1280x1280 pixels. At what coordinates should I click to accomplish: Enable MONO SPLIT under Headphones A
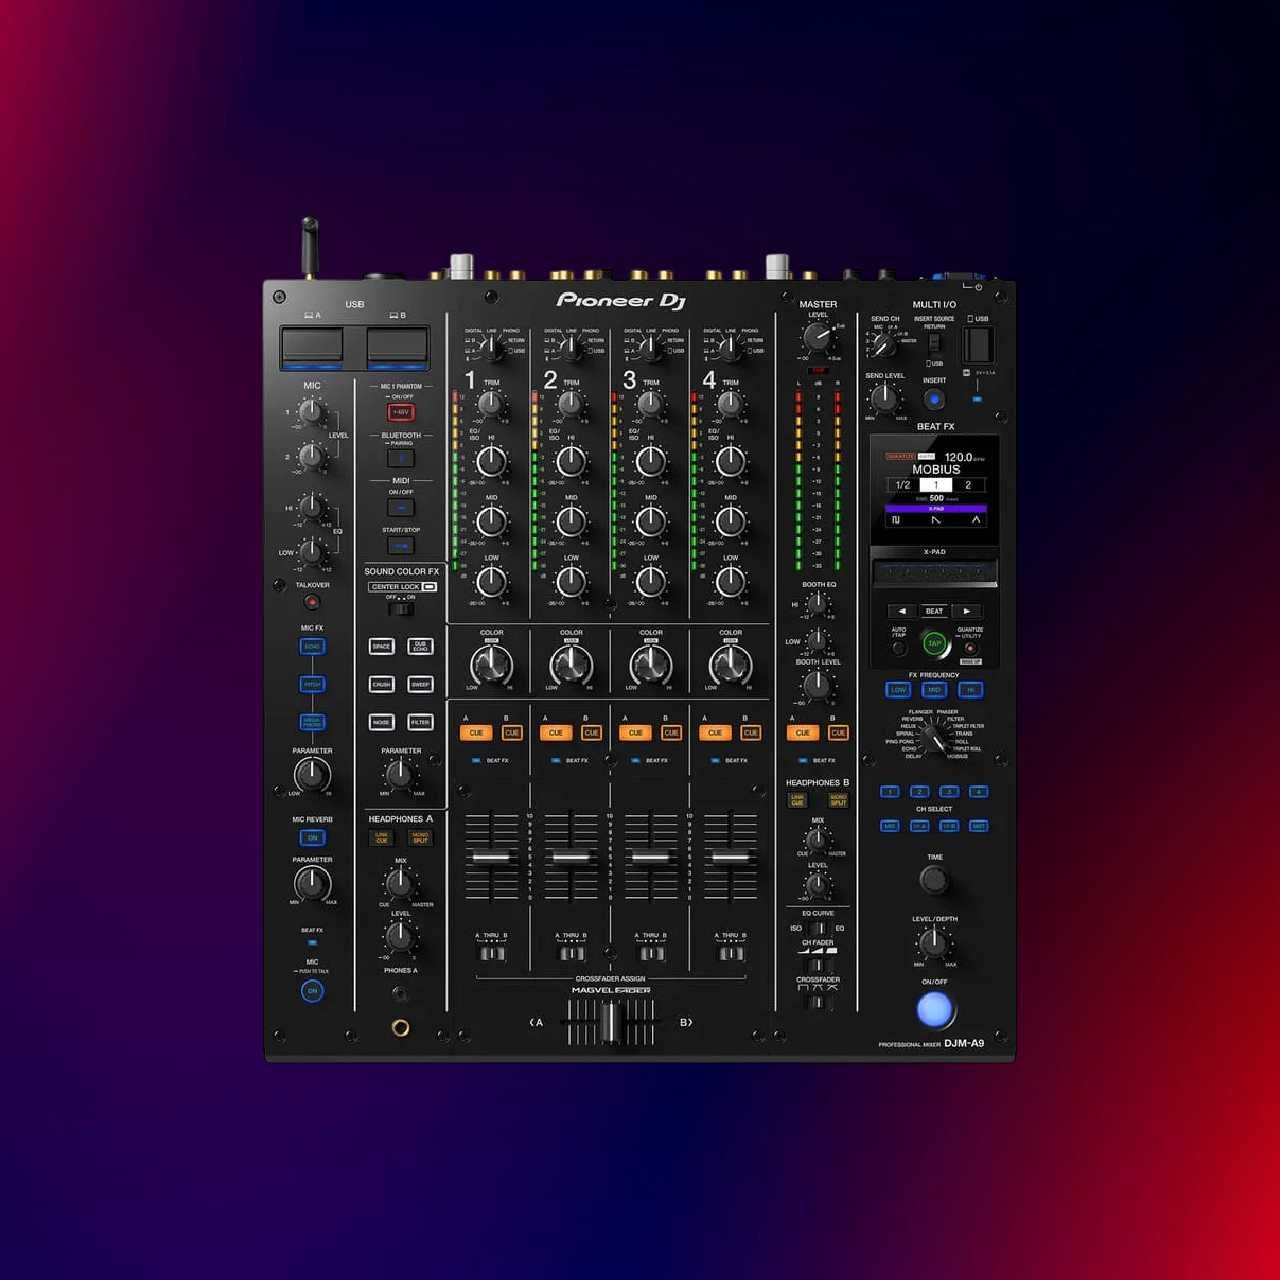420,838
